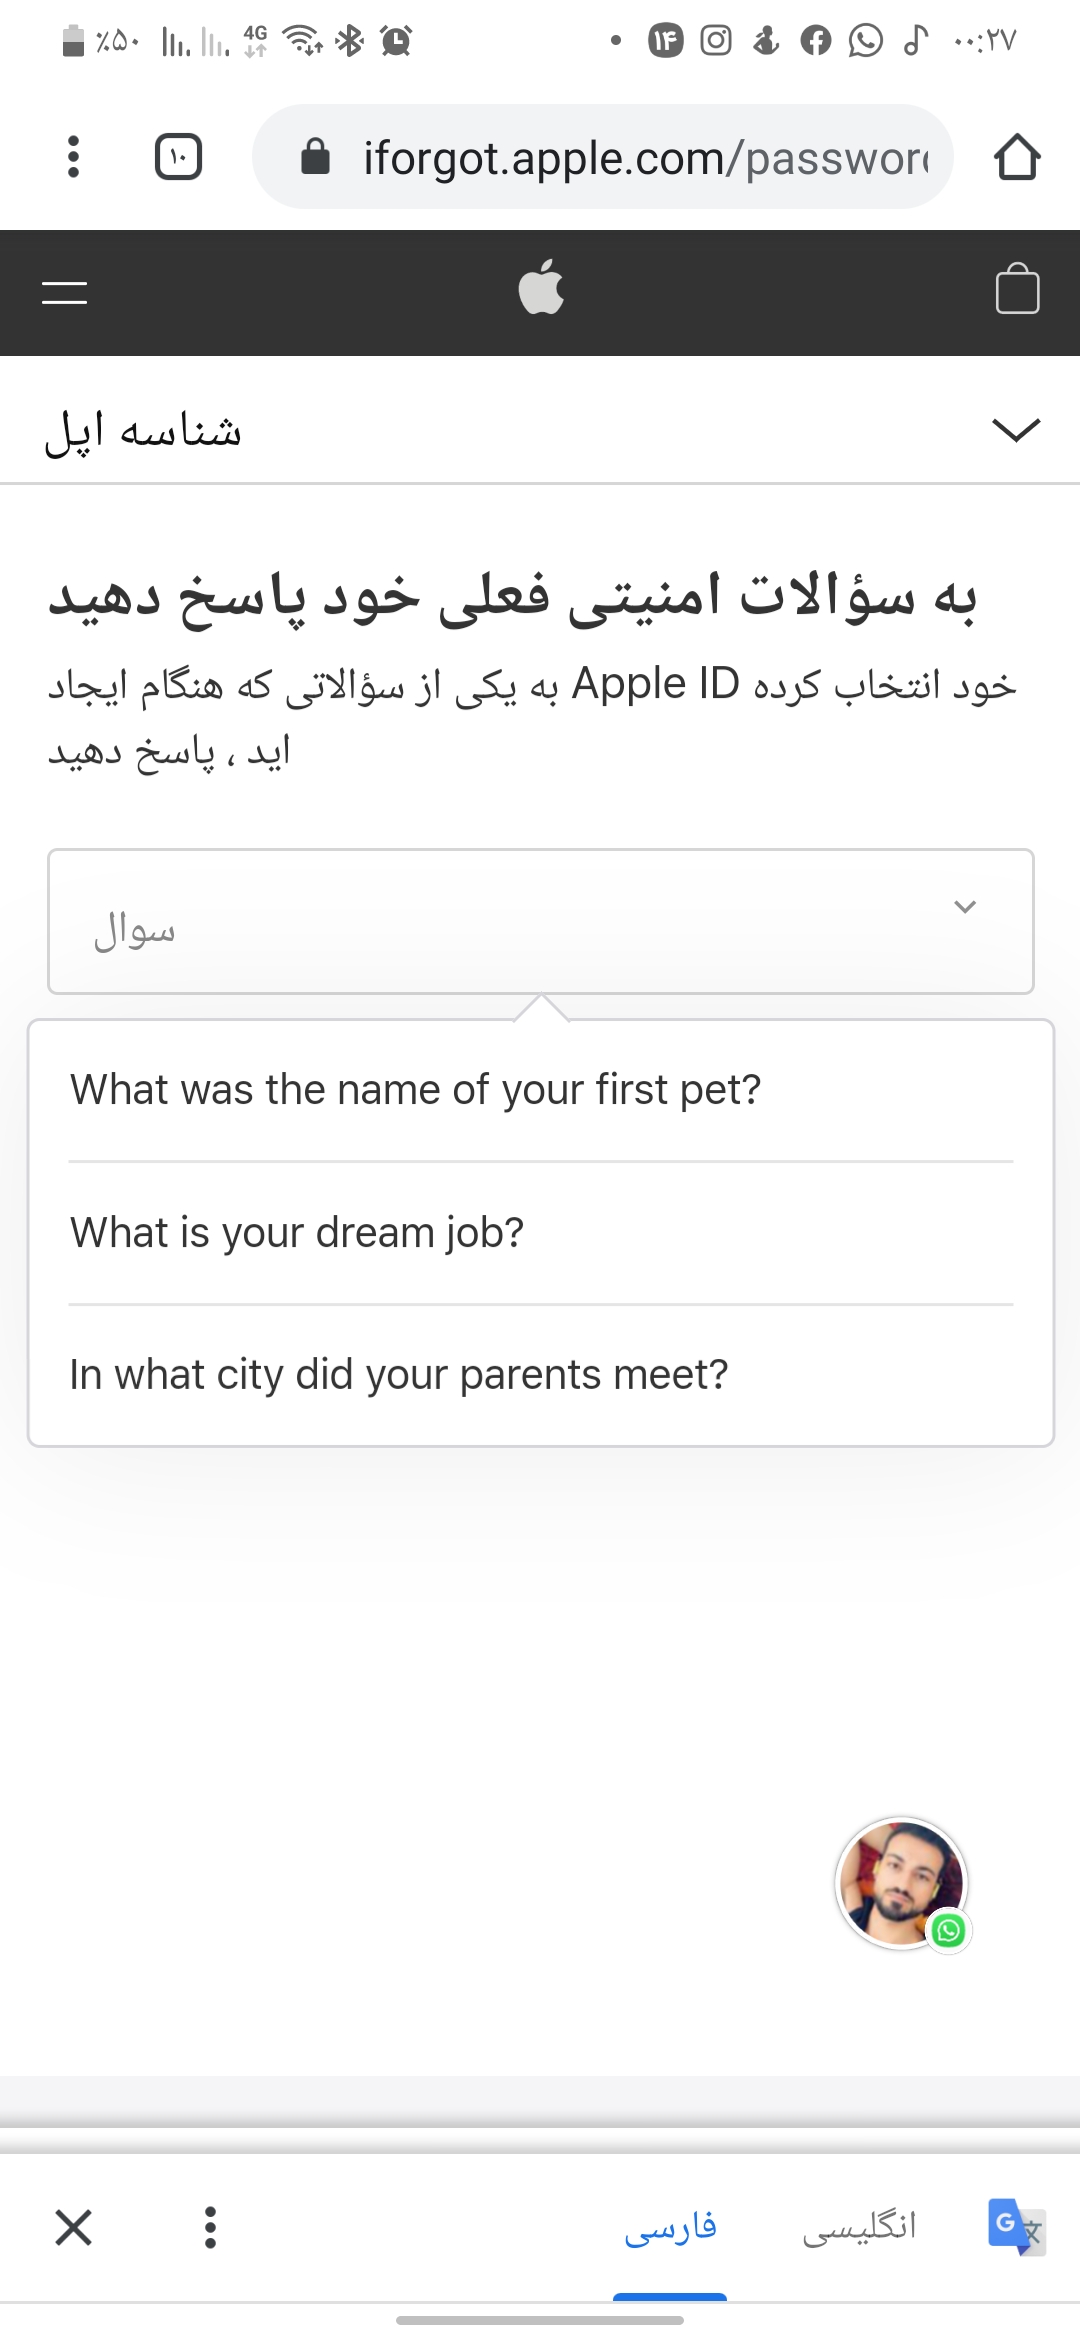The width and height of the screenshot is (1080, 2340).
Task: Open Chrome three-dot overflow menu
Action: tap(73, 157)
